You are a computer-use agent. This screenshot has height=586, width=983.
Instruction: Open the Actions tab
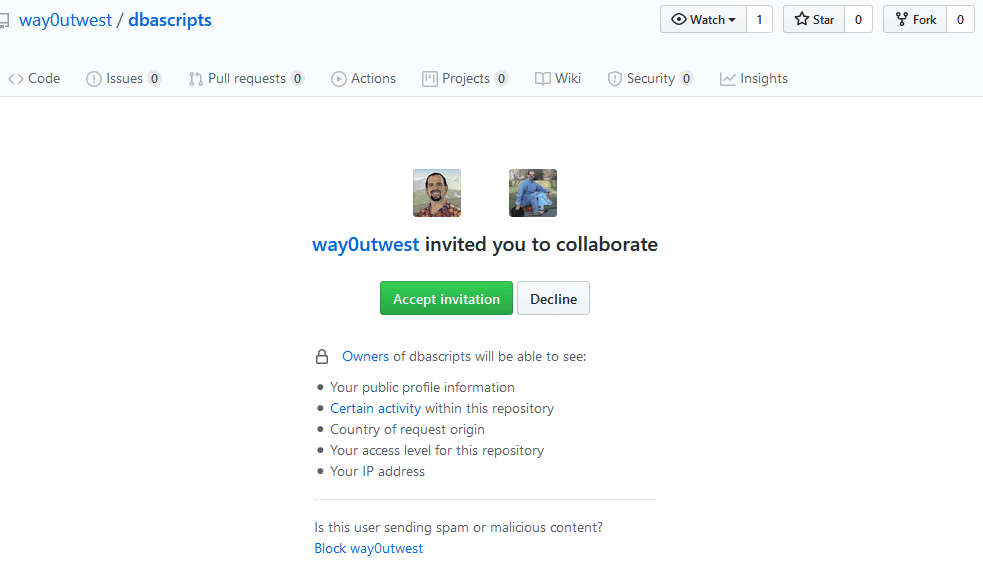point(364,78)
